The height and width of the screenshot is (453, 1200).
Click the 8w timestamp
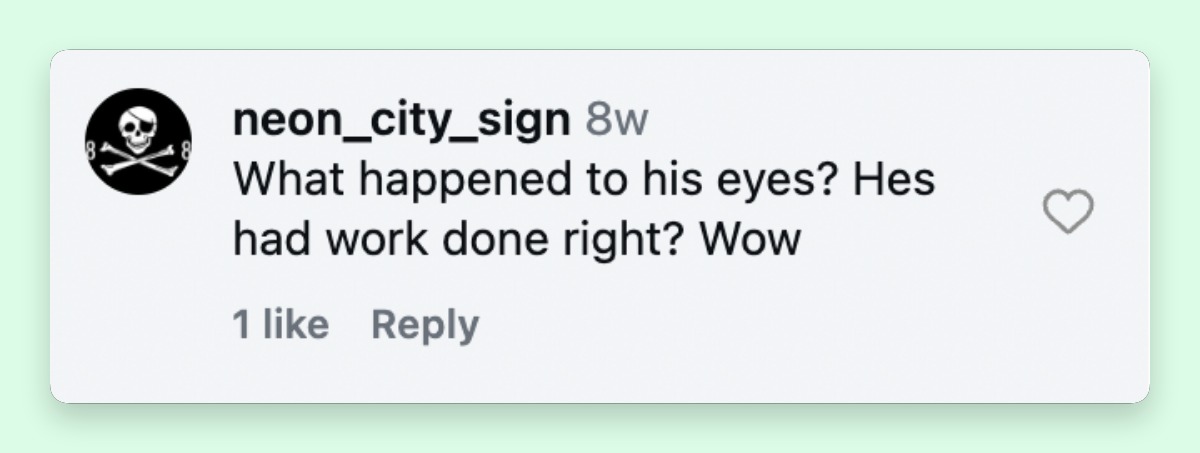[x=616, y=121]
